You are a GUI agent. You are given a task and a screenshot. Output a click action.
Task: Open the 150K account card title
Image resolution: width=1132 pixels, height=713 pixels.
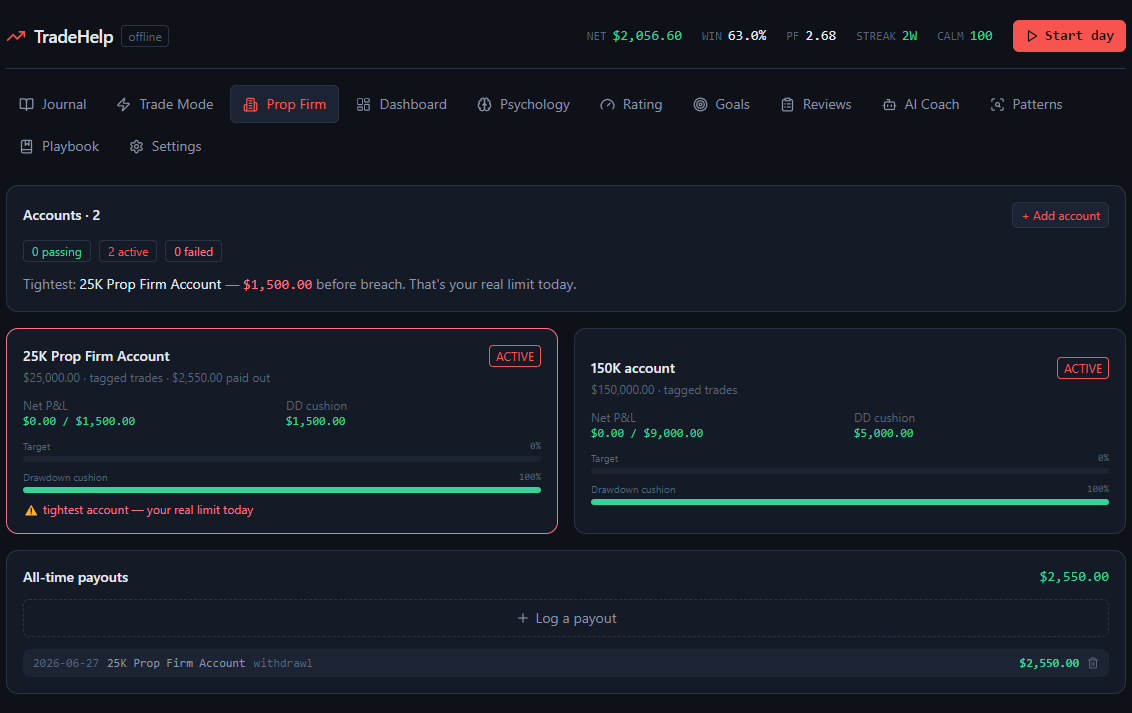[x=633, y=369]
